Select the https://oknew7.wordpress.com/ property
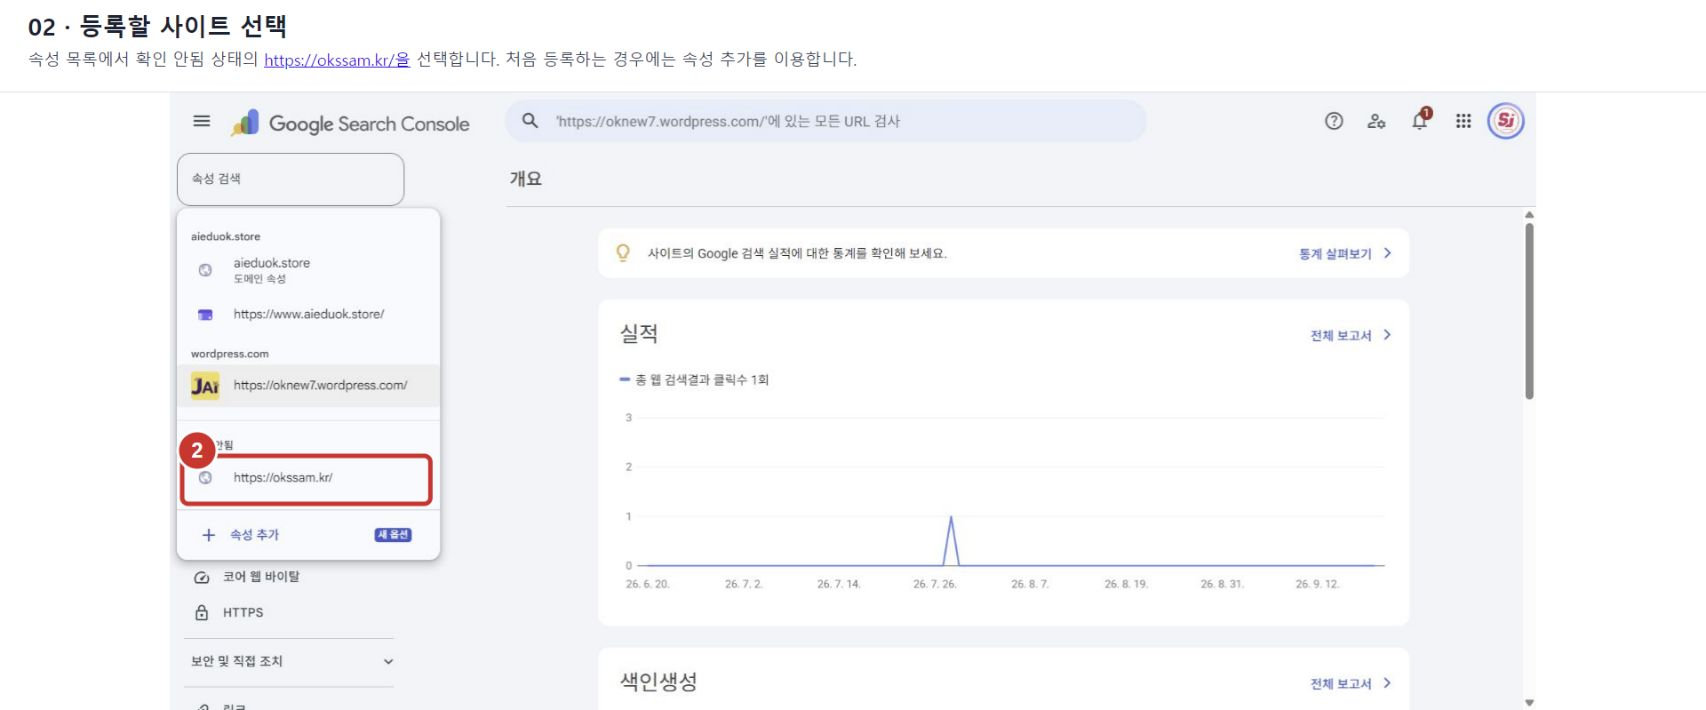1706x710 pixels. [x=308, y=385]
